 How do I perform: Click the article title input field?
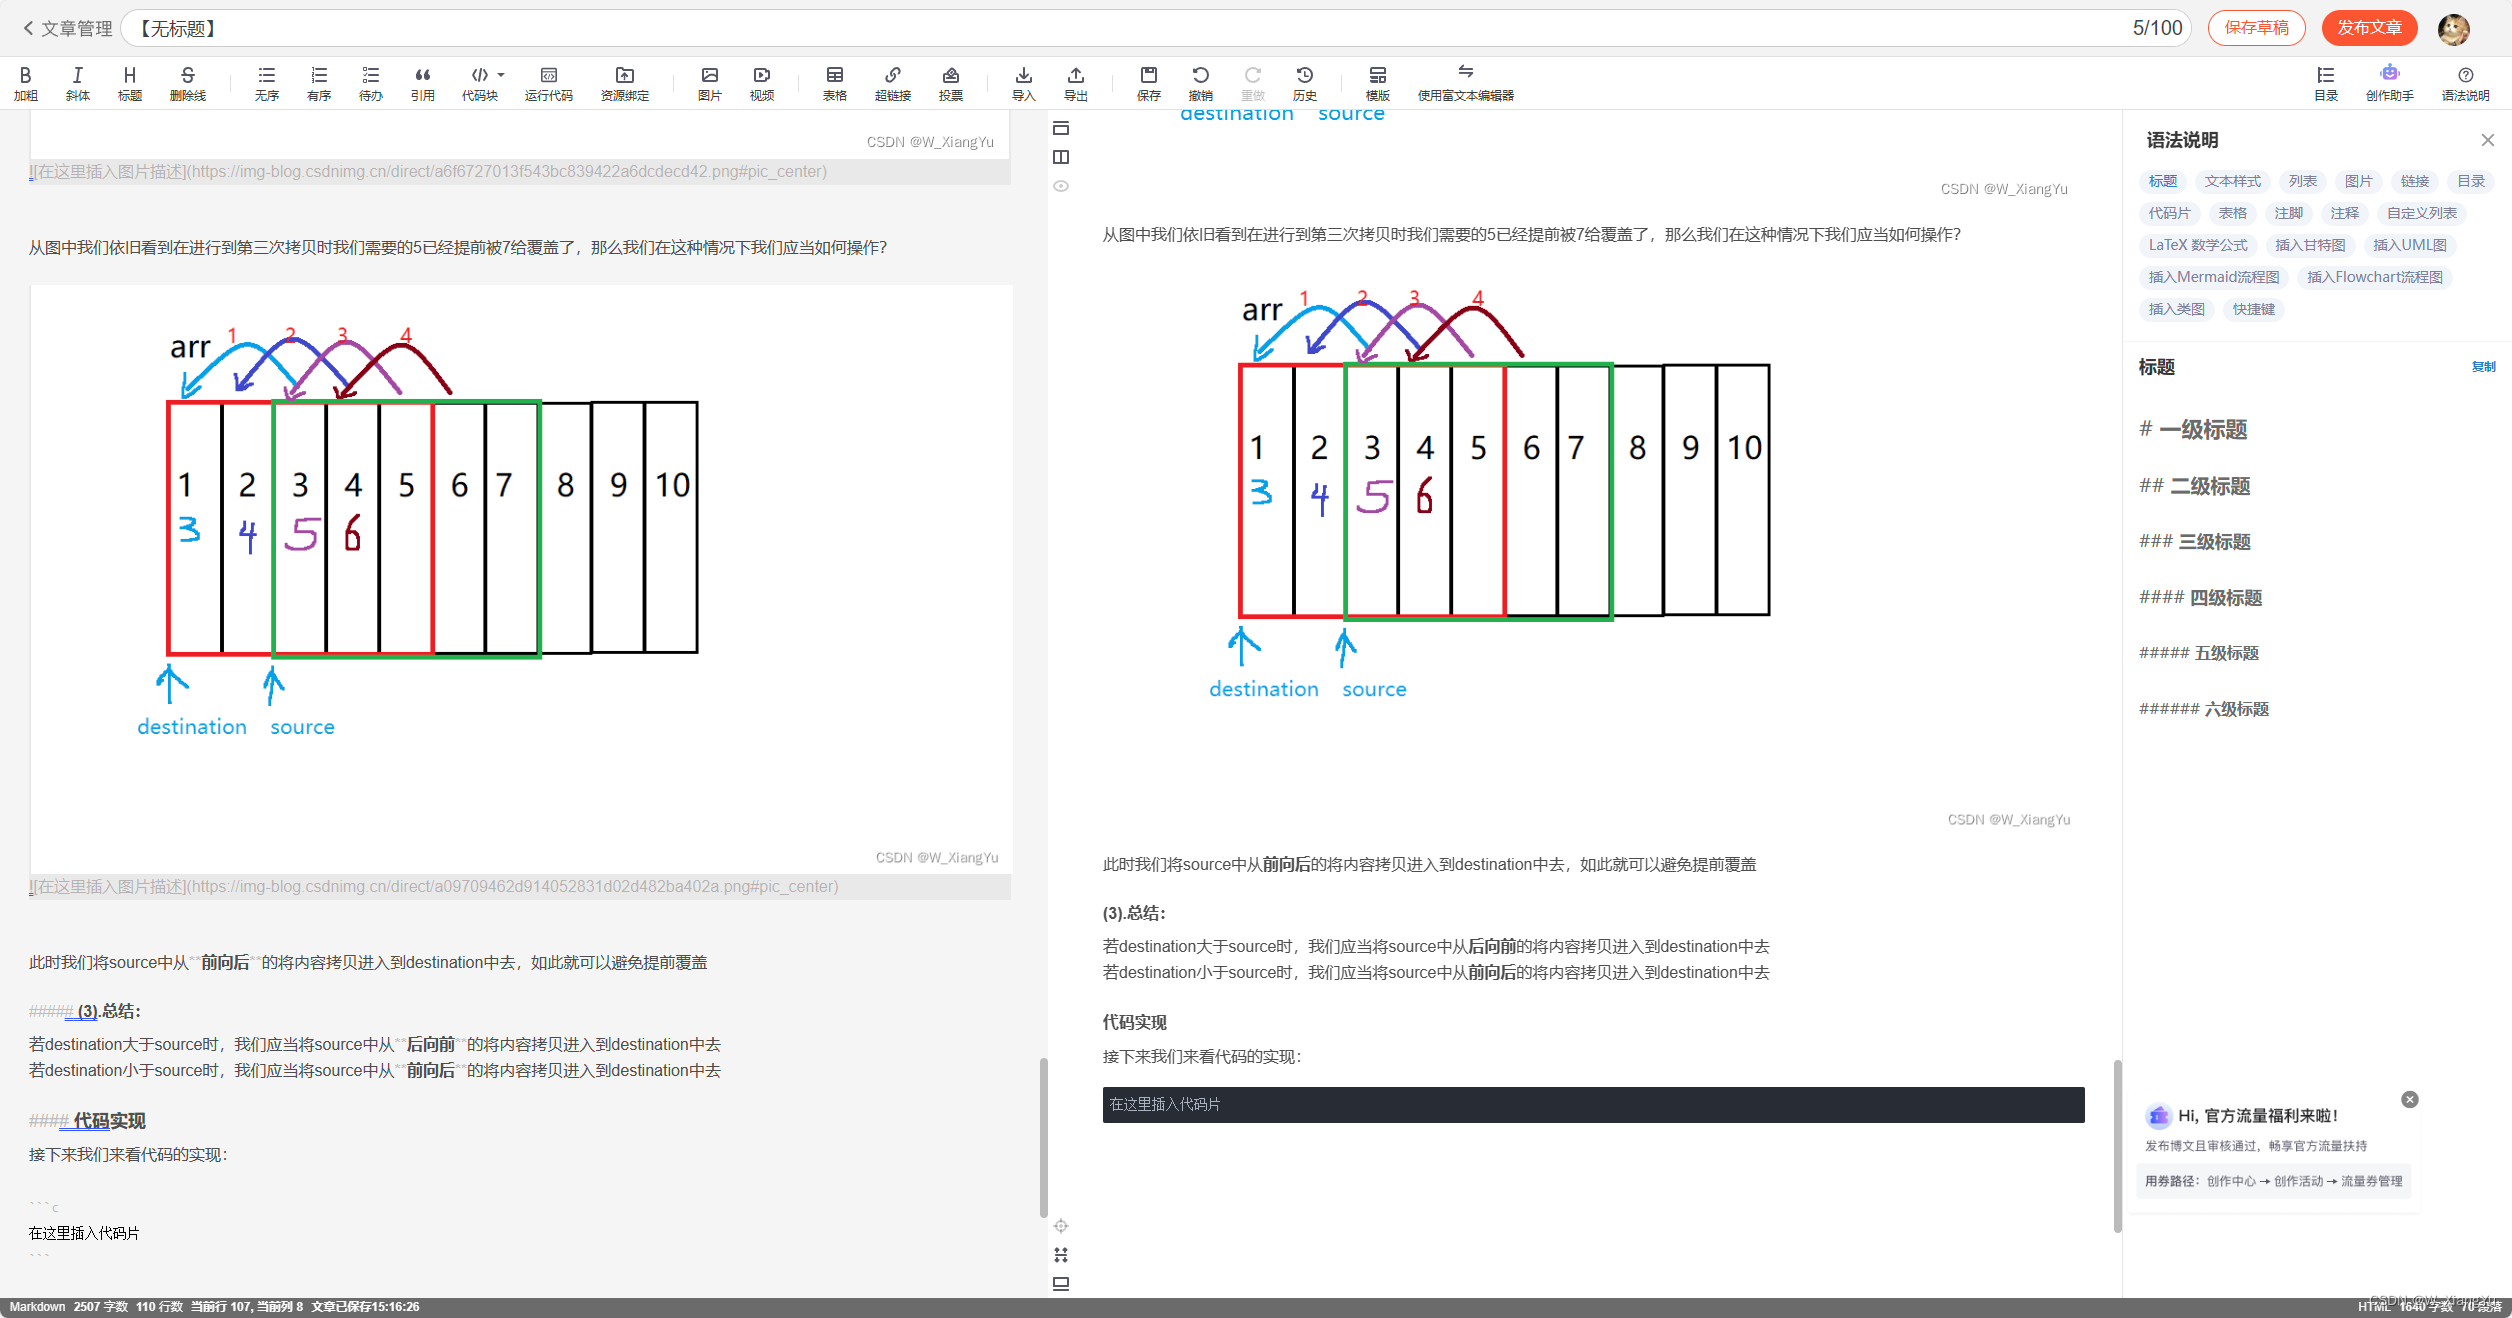coord(1100,28)
